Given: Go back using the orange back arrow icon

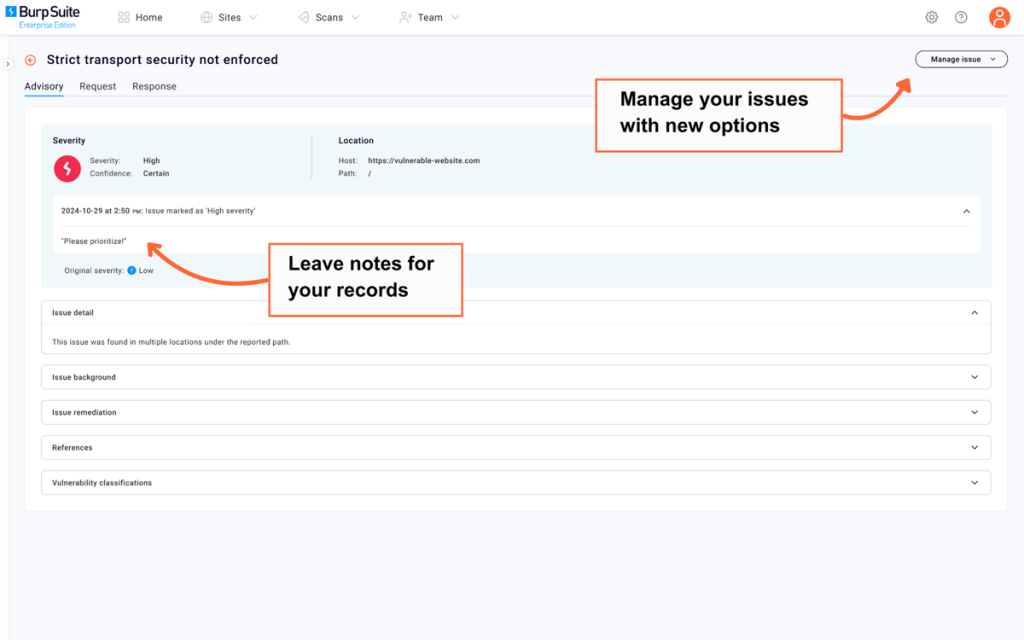Looking at the screenshot, I should (x=30, y=60).
